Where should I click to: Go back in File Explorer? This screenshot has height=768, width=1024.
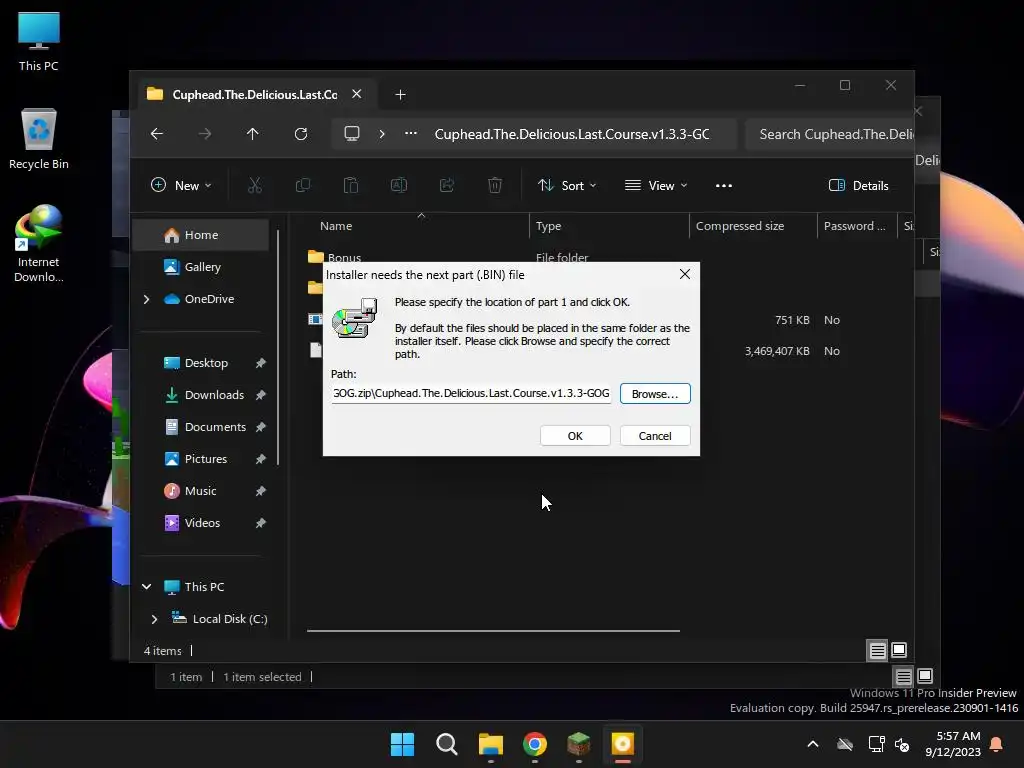coord(157,134)
